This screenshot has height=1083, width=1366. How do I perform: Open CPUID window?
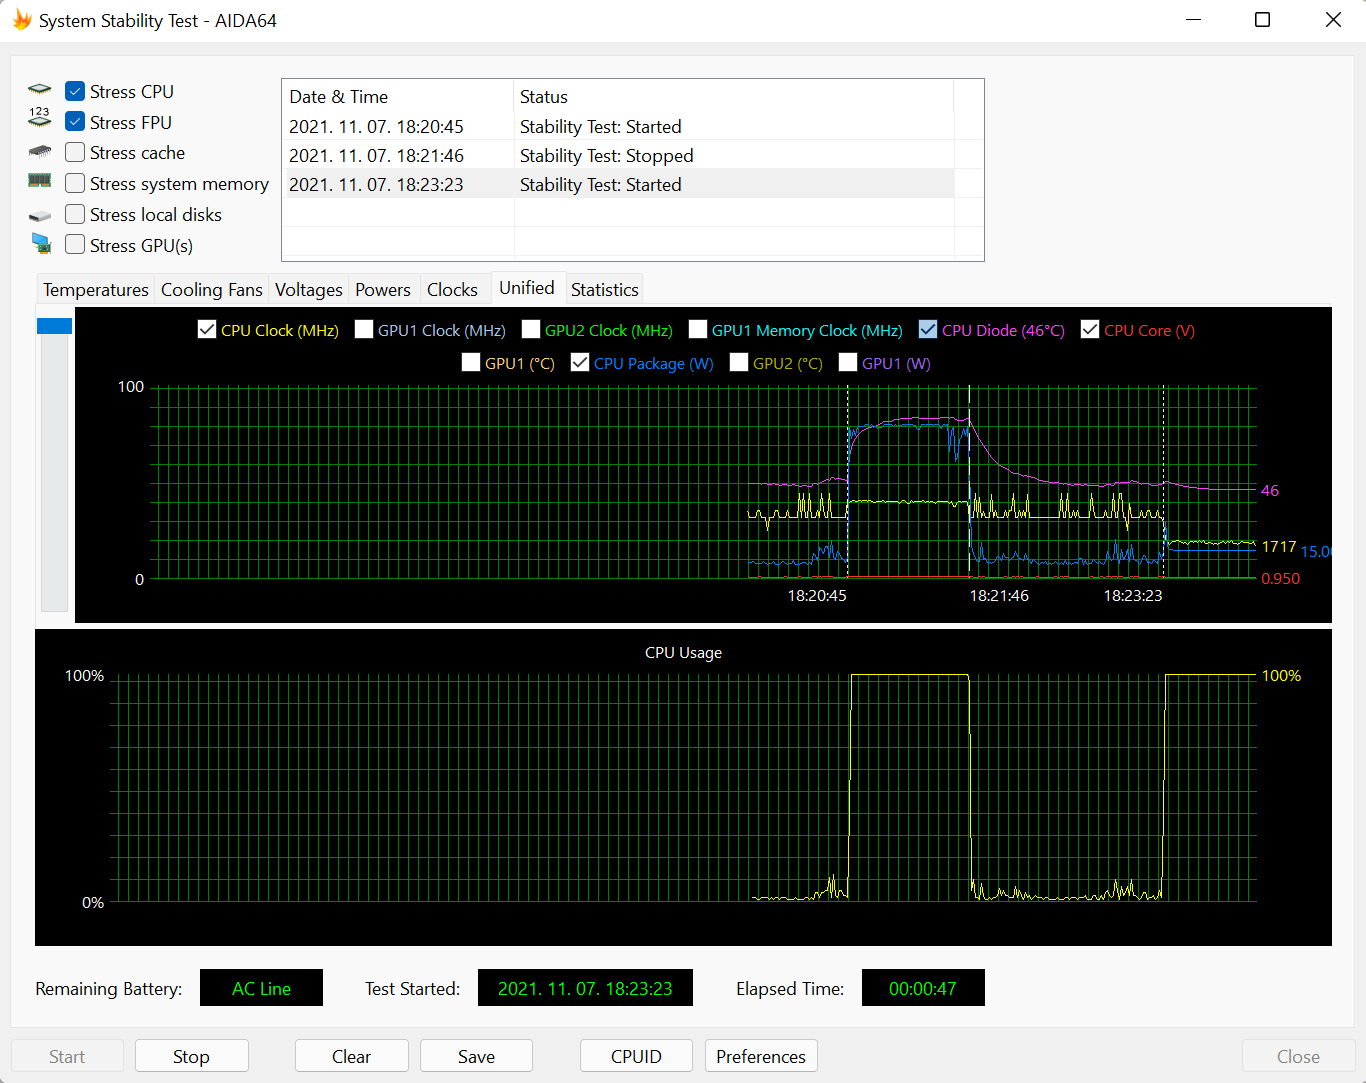click(x=636, y=1056)
